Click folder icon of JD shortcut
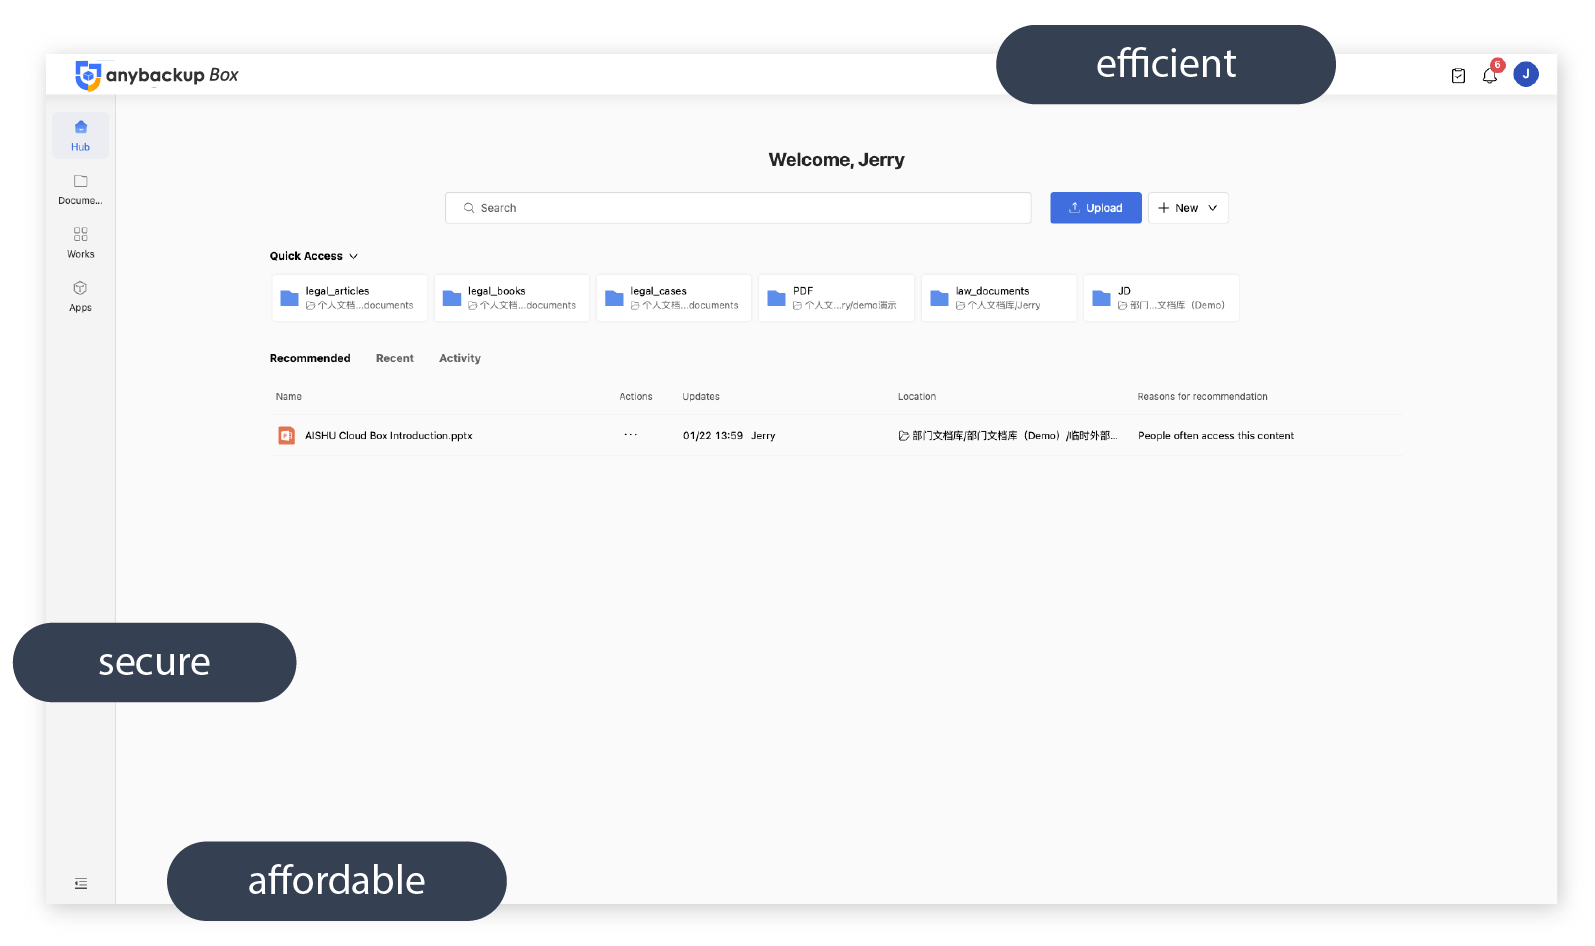The width and height of the screenshot is (1595, 946). [x=1101, y=298]
